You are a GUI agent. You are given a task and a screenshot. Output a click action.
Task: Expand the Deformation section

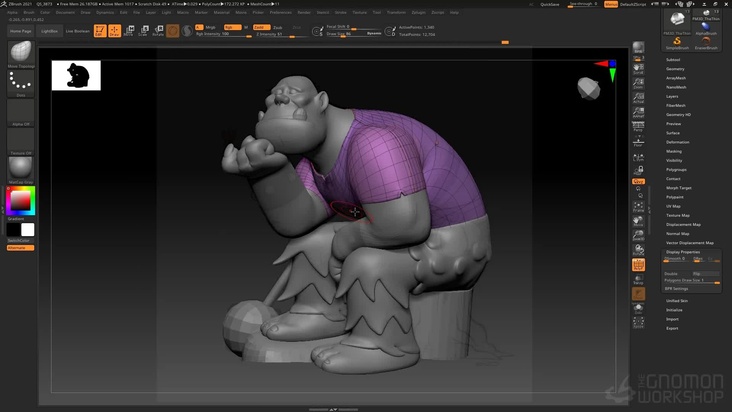pyautogui.click(x=677, y=142)
